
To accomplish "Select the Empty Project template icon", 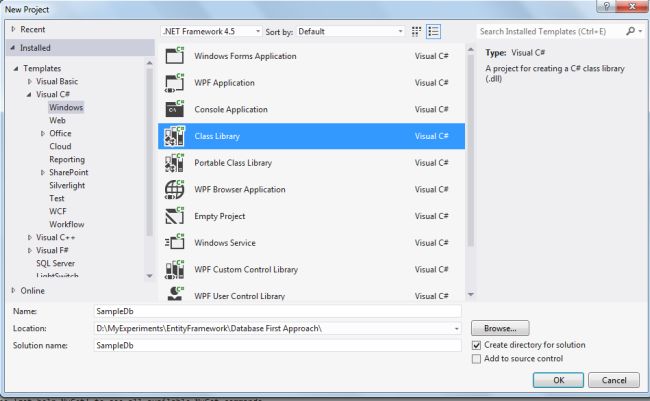I will point(175,216).
